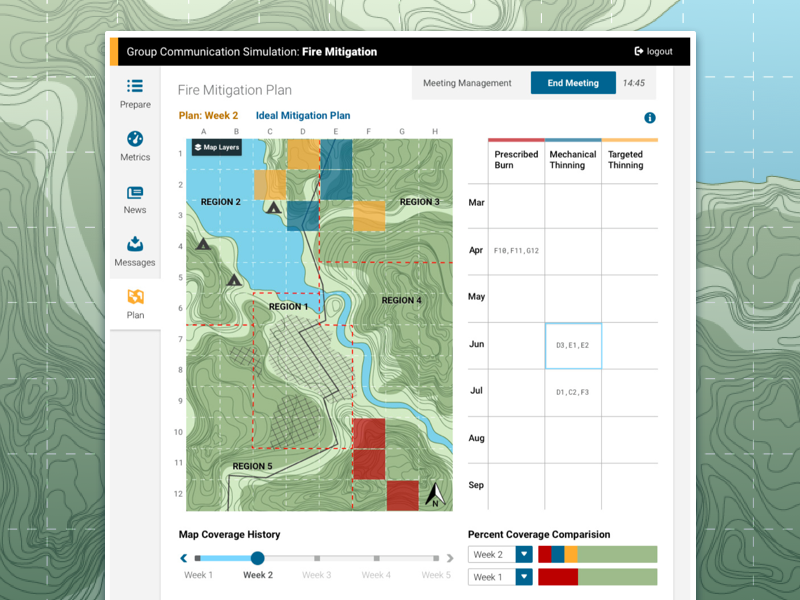This screenshot has width=800, height=600.
Task: Open the Map Layers control on the map
Action: pyautogui.click(x=217, y=147)
